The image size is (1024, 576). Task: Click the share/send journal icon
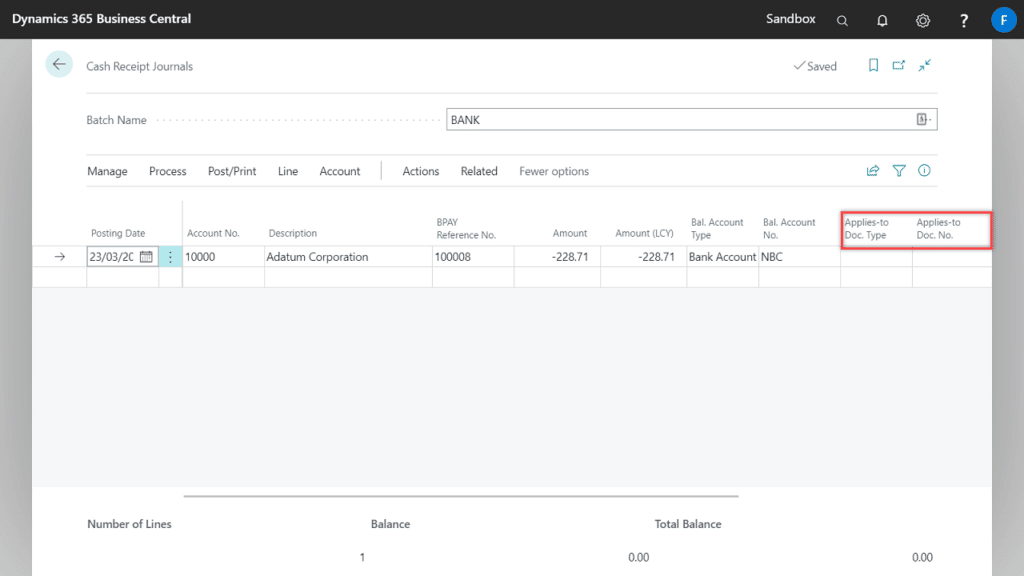coord(872,170)
